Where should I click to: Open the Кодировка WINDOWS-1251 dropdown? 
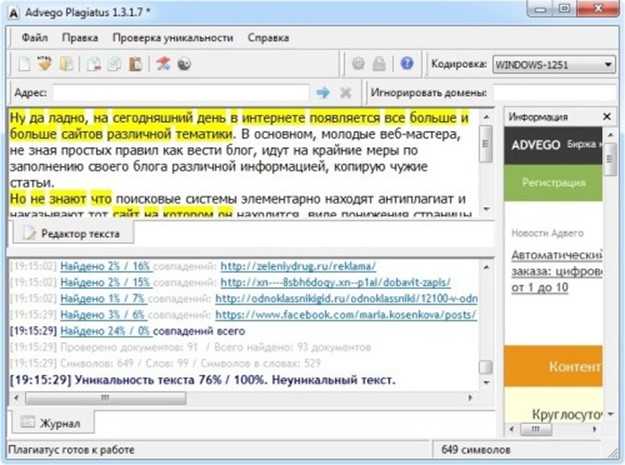[x=554, y=65]
